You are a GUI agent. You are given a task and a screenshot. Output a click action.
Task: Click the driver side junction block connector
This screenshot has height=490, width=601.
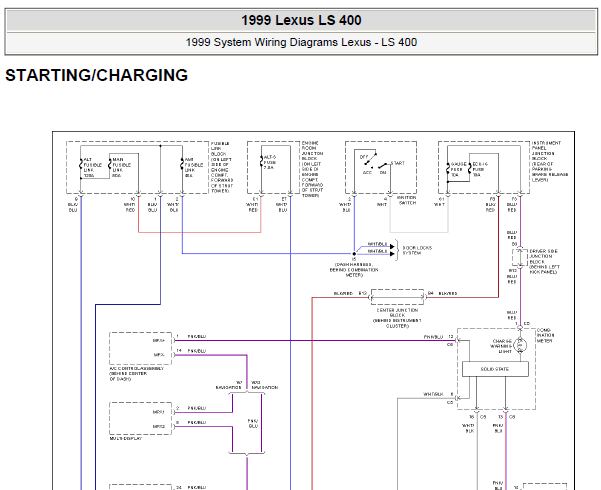coord(520,258)
